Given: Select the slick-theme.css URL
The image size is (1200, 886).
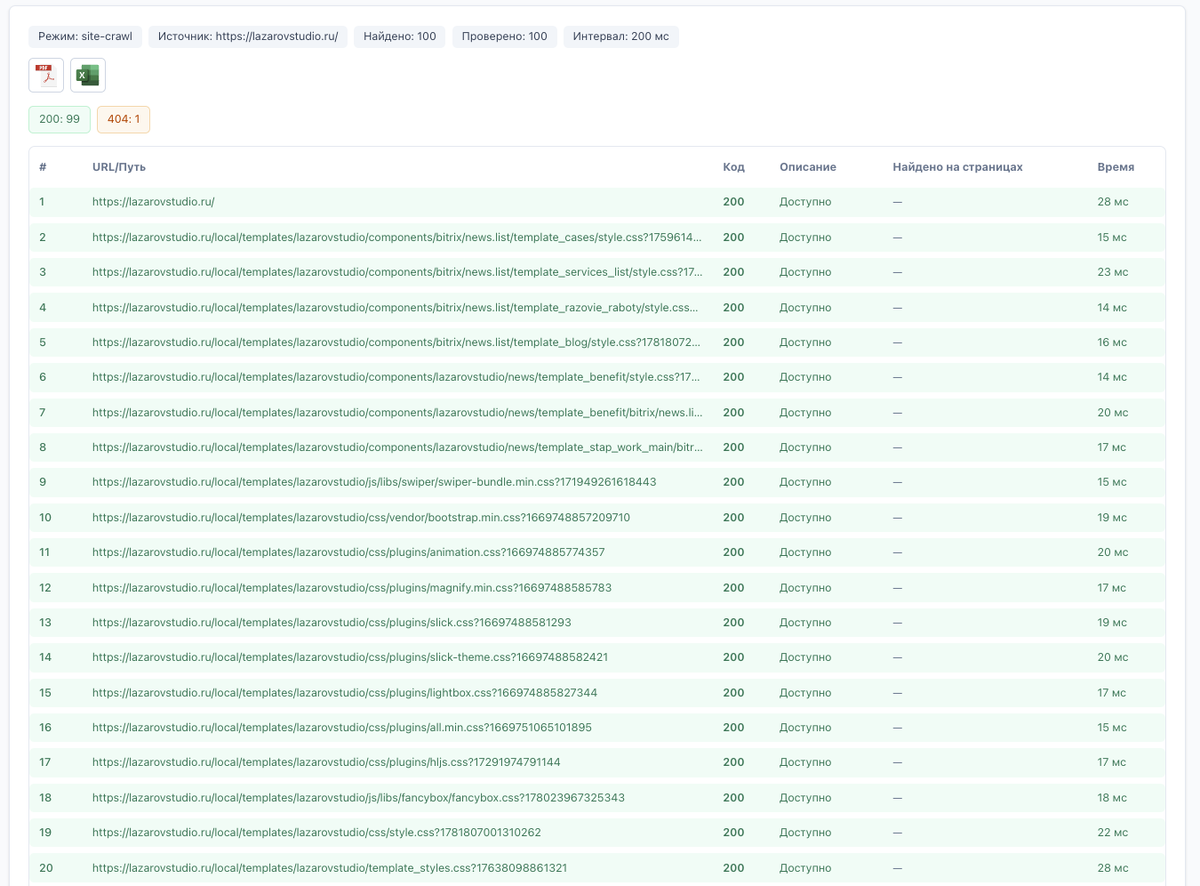Looking at the screenshot, I should point(350,657).
